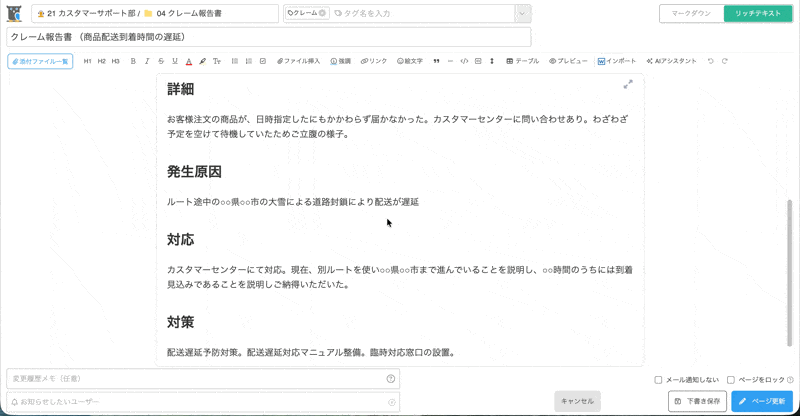Expand the editor with the fullscreen icon
800x416 pixels.
628,85
